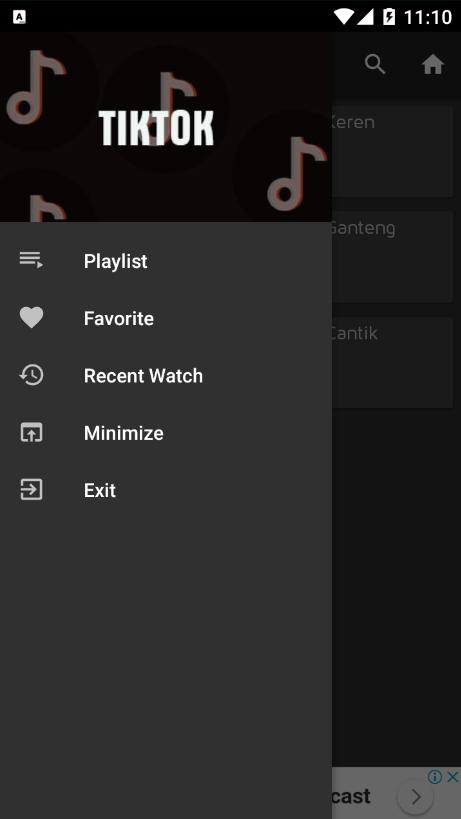The width and height of the screenshot is (461, 819).
Task: Open the ad info icon
Action: pos(435,777)
